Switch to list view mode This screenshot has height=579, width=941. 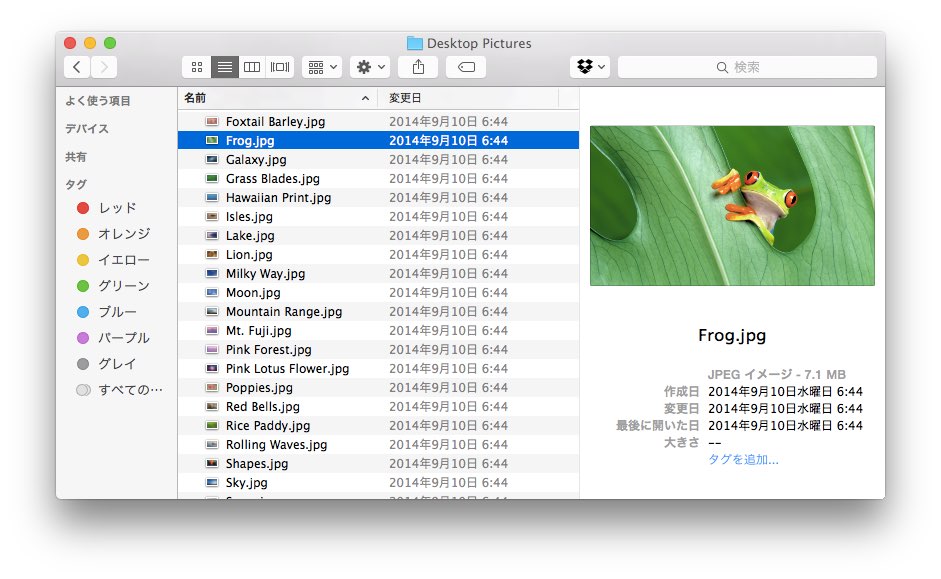click(225, 67)
